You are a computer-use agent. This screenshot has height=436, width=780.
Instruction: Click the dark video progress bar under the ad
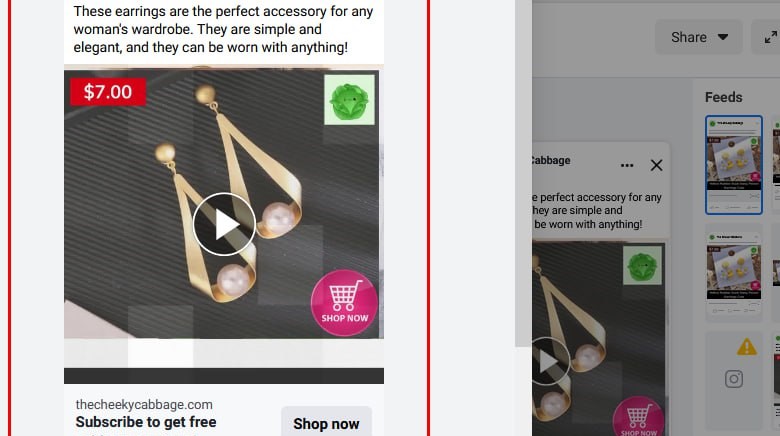(x=224, y=376)
